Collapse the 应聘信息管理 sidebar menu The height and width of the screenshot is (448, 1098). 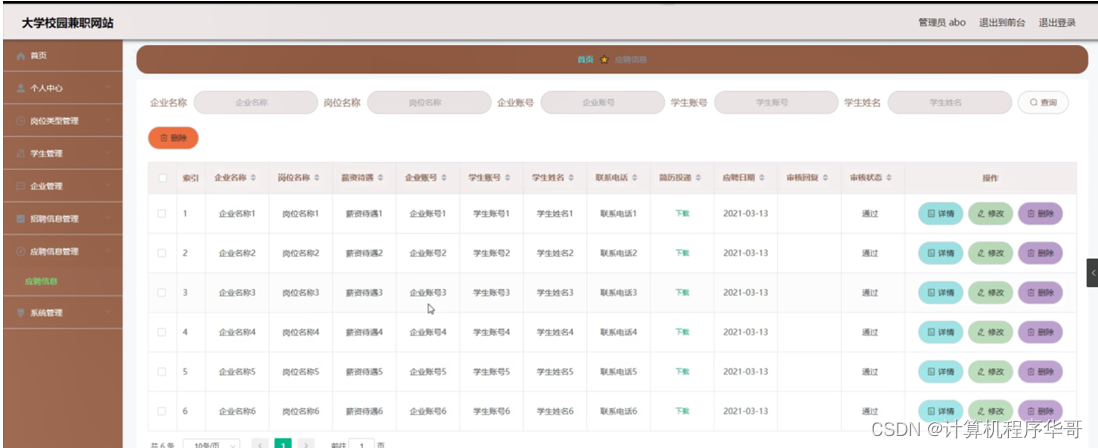pyautogui.click(x=107, y=251)
